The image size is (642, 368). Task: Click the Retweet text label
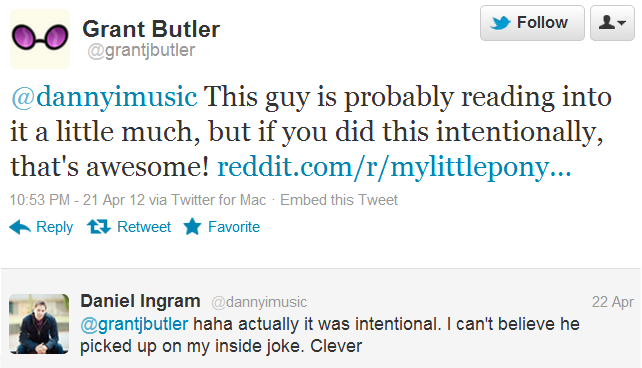pyautogui.click(x=144, y=227)
